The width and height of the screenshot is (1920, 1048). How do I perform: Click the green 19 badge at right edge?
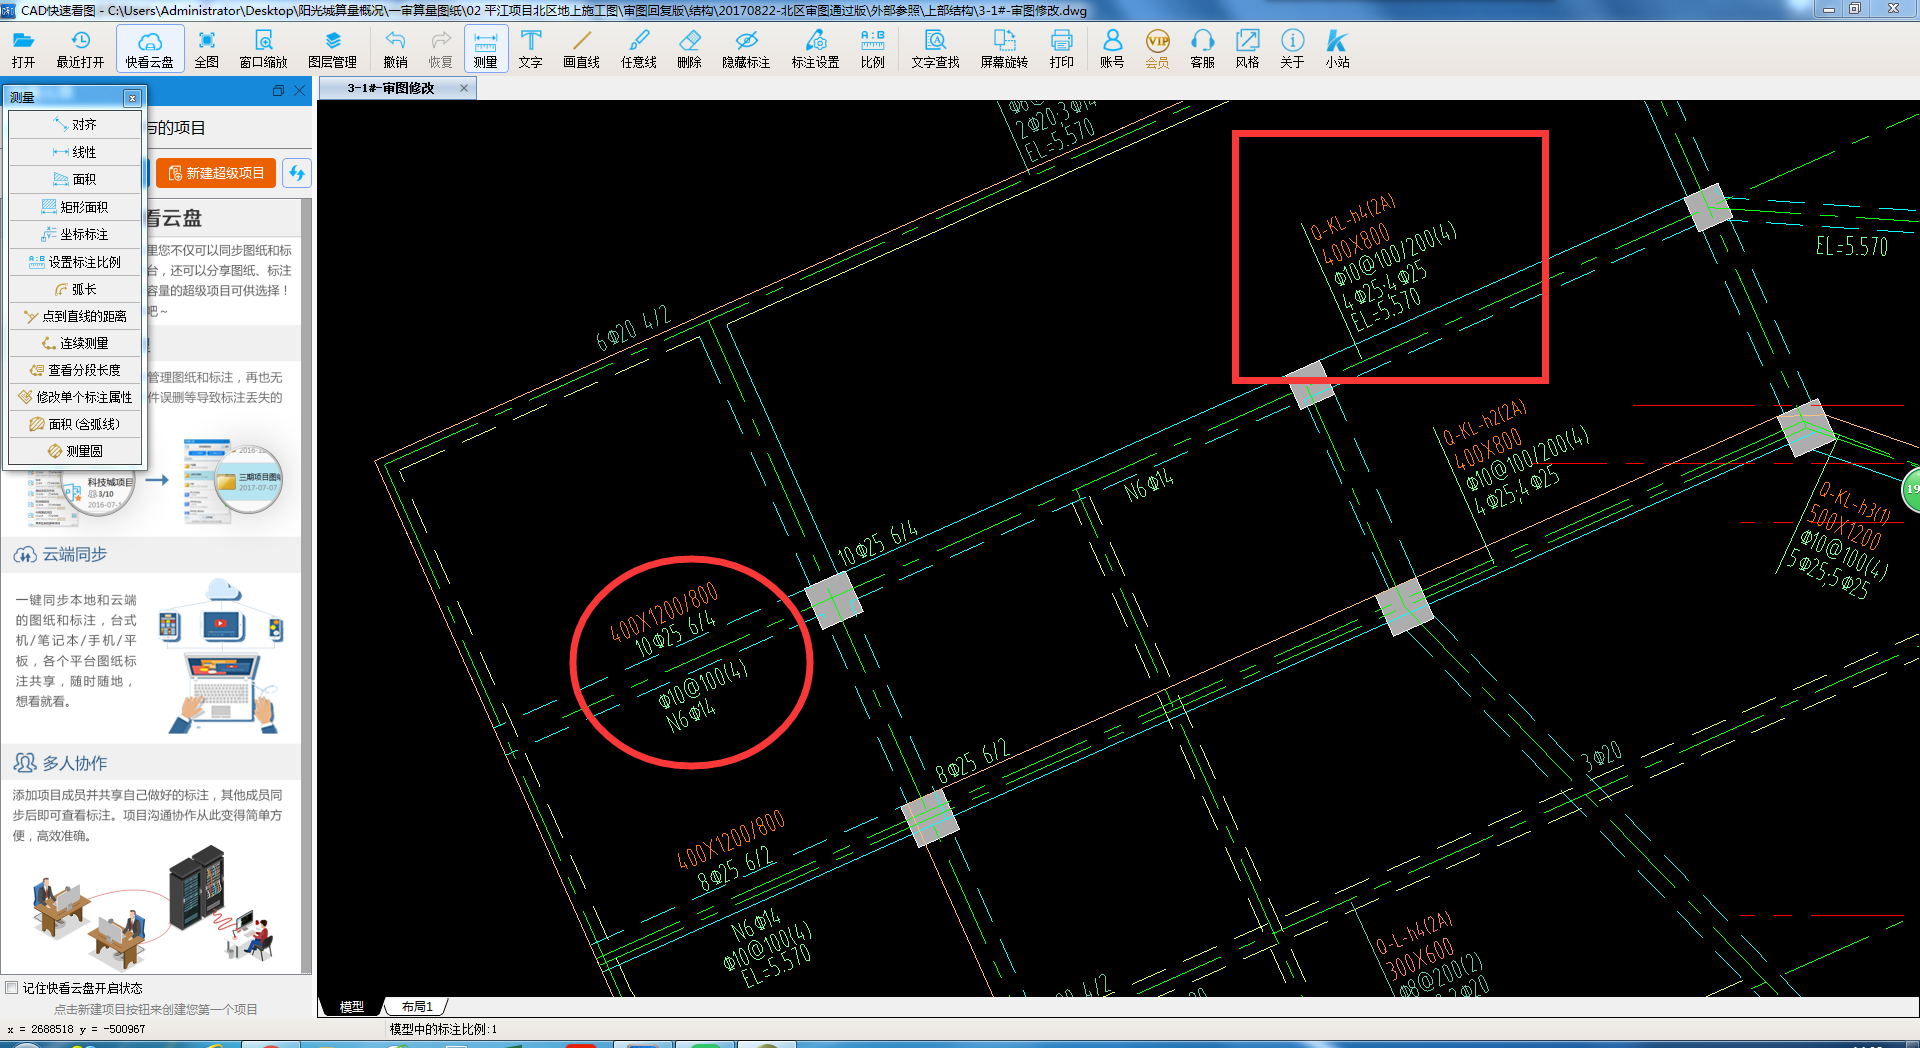click(1910, 489)
